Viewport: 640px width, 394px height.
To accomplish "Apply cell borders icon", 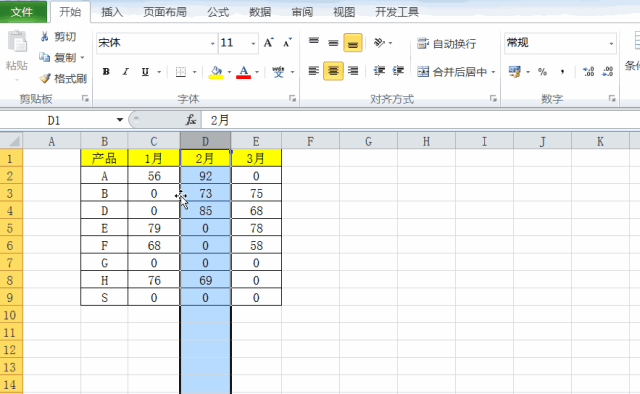I will 181,72.
